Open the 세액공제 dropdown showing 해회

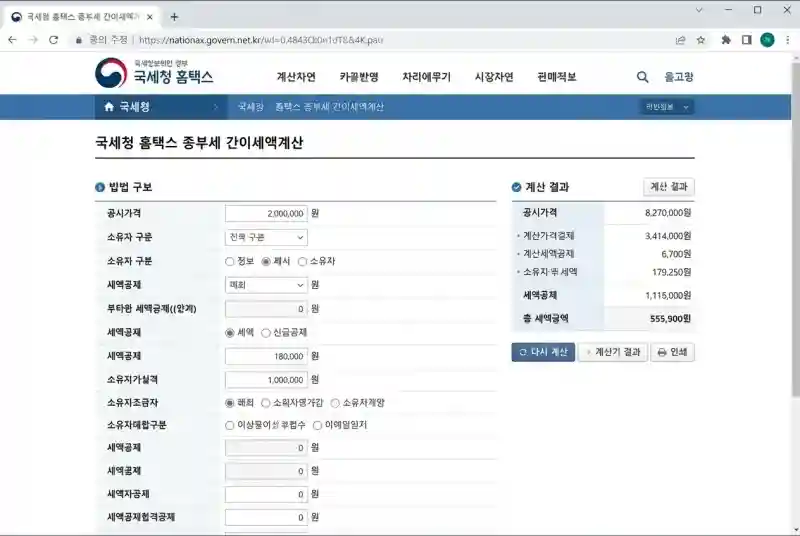pos(266,285)
